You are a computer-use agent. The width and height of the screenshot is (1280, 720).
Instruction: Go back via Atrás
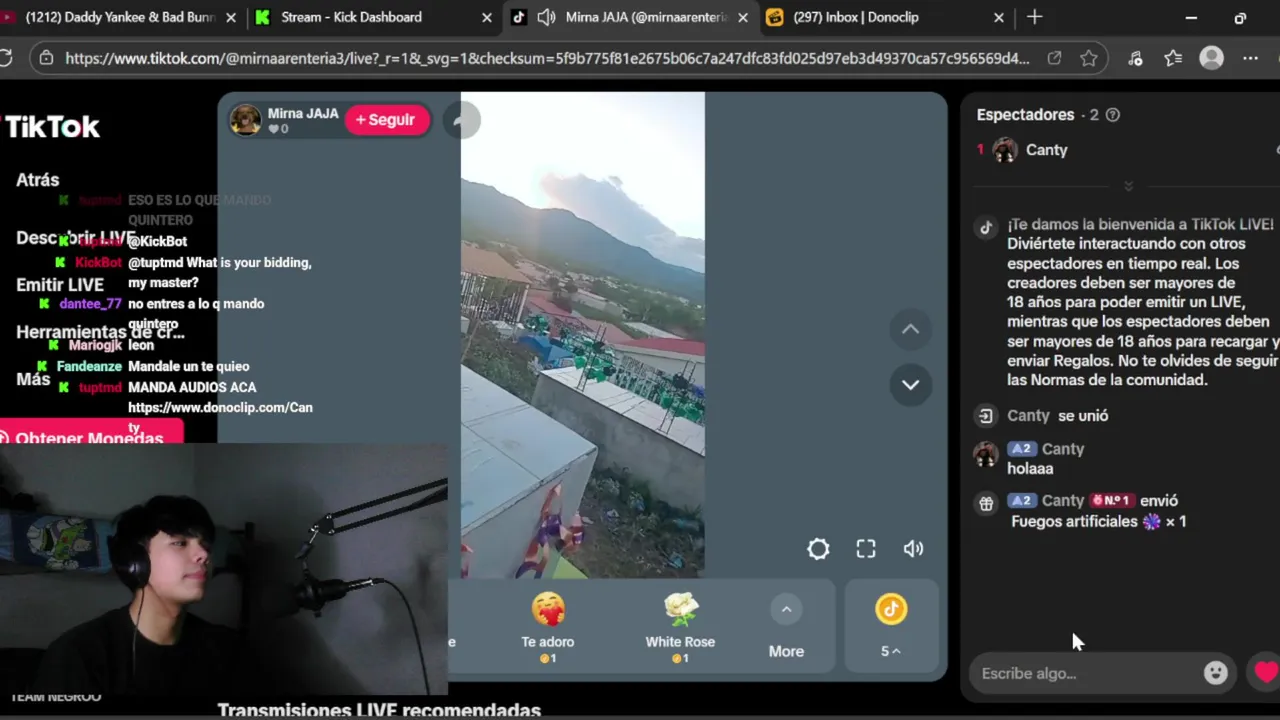tap(37, 180)
